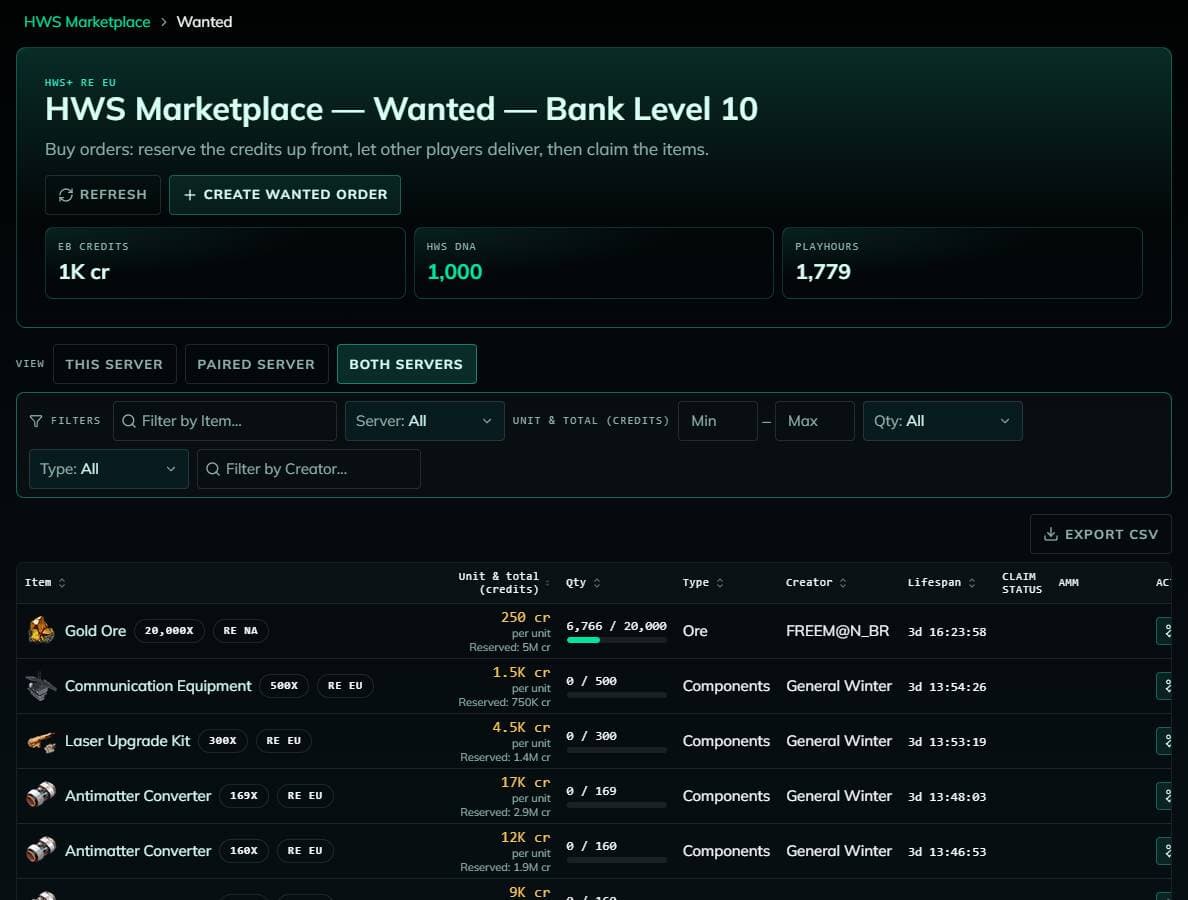Sort by the Type column arrows
The image size is (1188, 900).
click(720, 583)
